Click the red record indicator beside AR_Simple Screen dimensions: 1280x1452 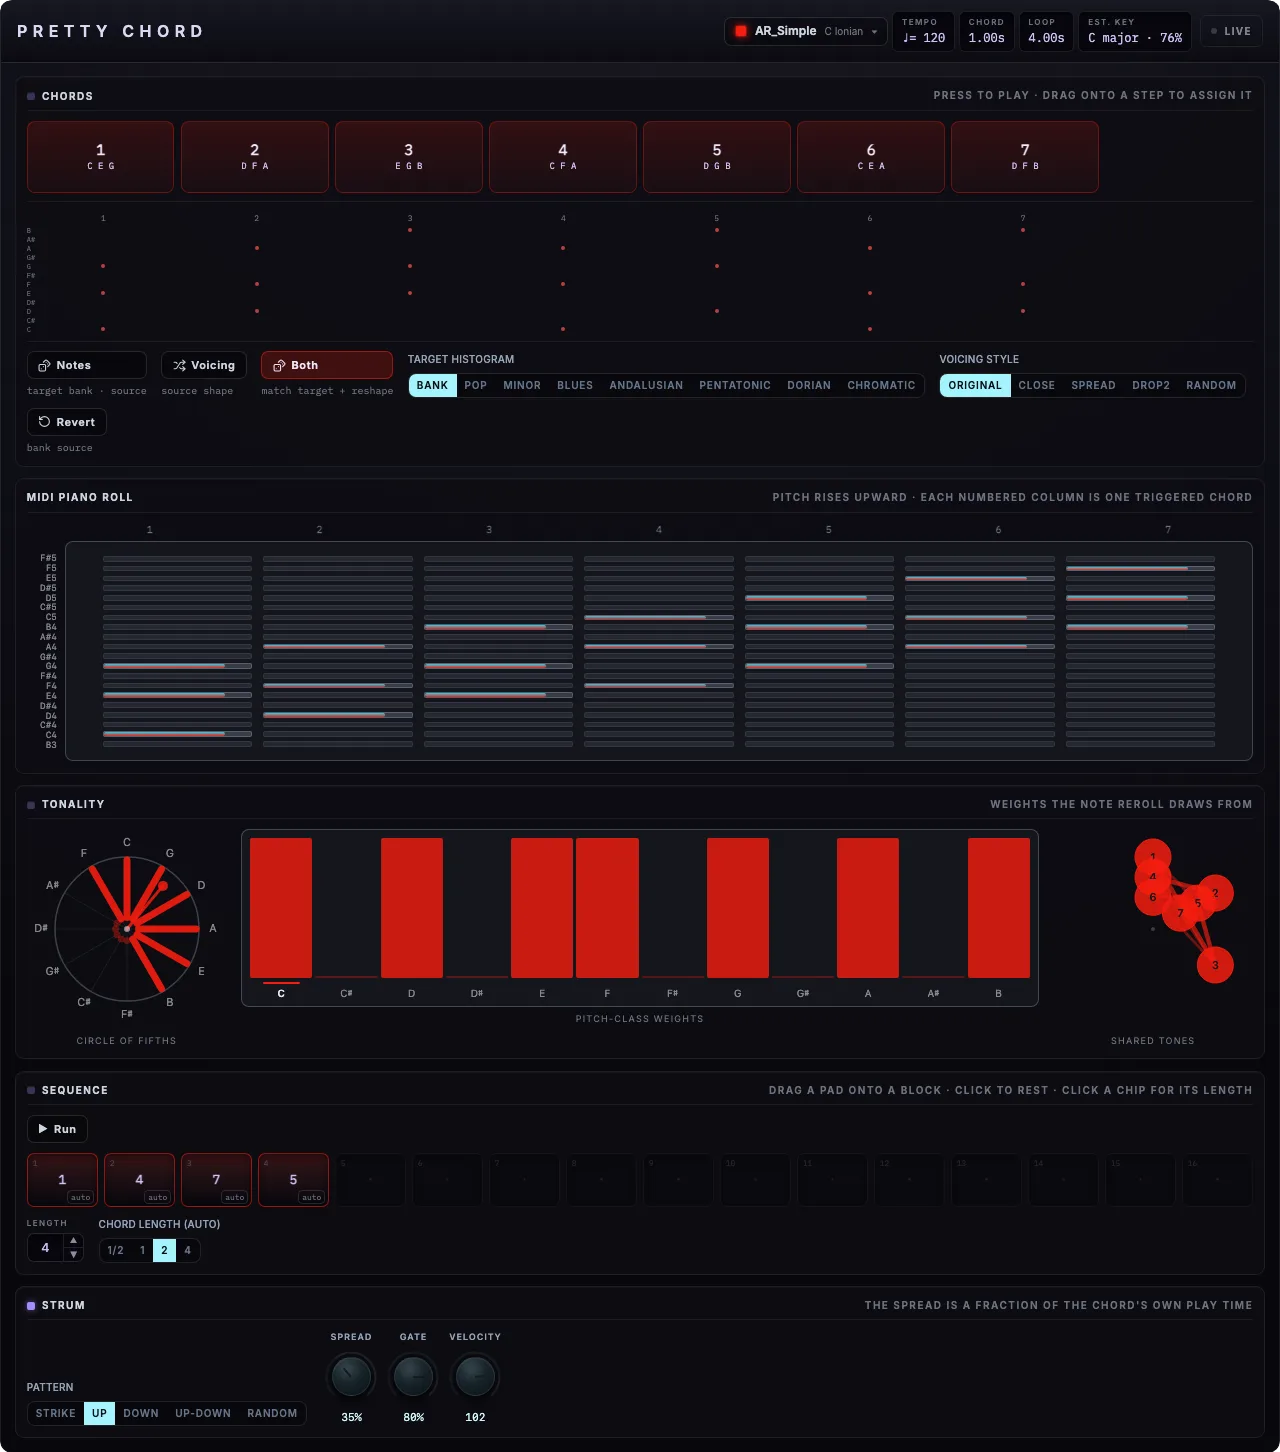[741, 31]
